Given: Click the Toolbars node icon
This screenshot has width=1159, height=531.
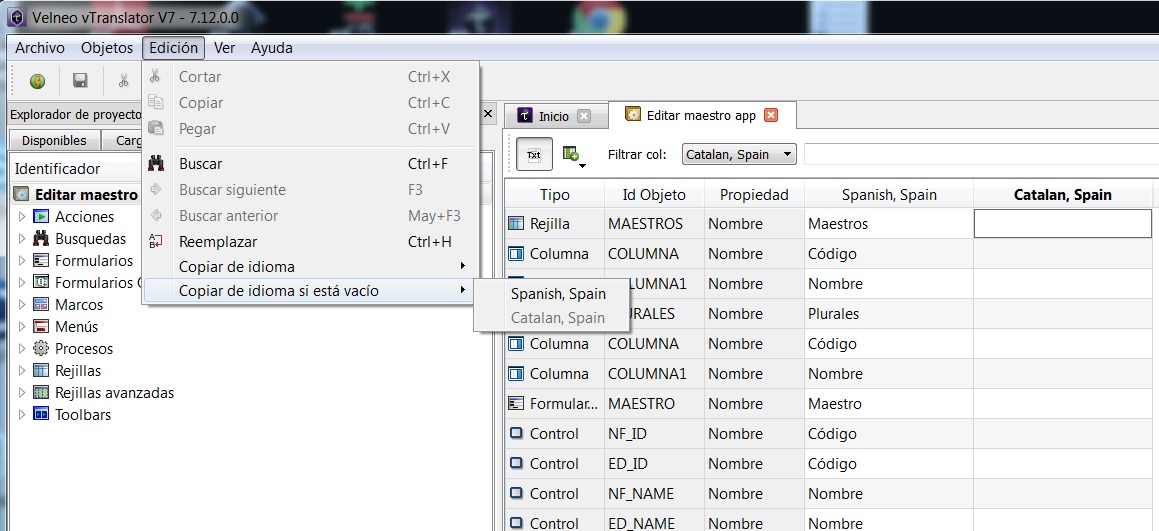Looking at the screenshot, I should 41,414.
